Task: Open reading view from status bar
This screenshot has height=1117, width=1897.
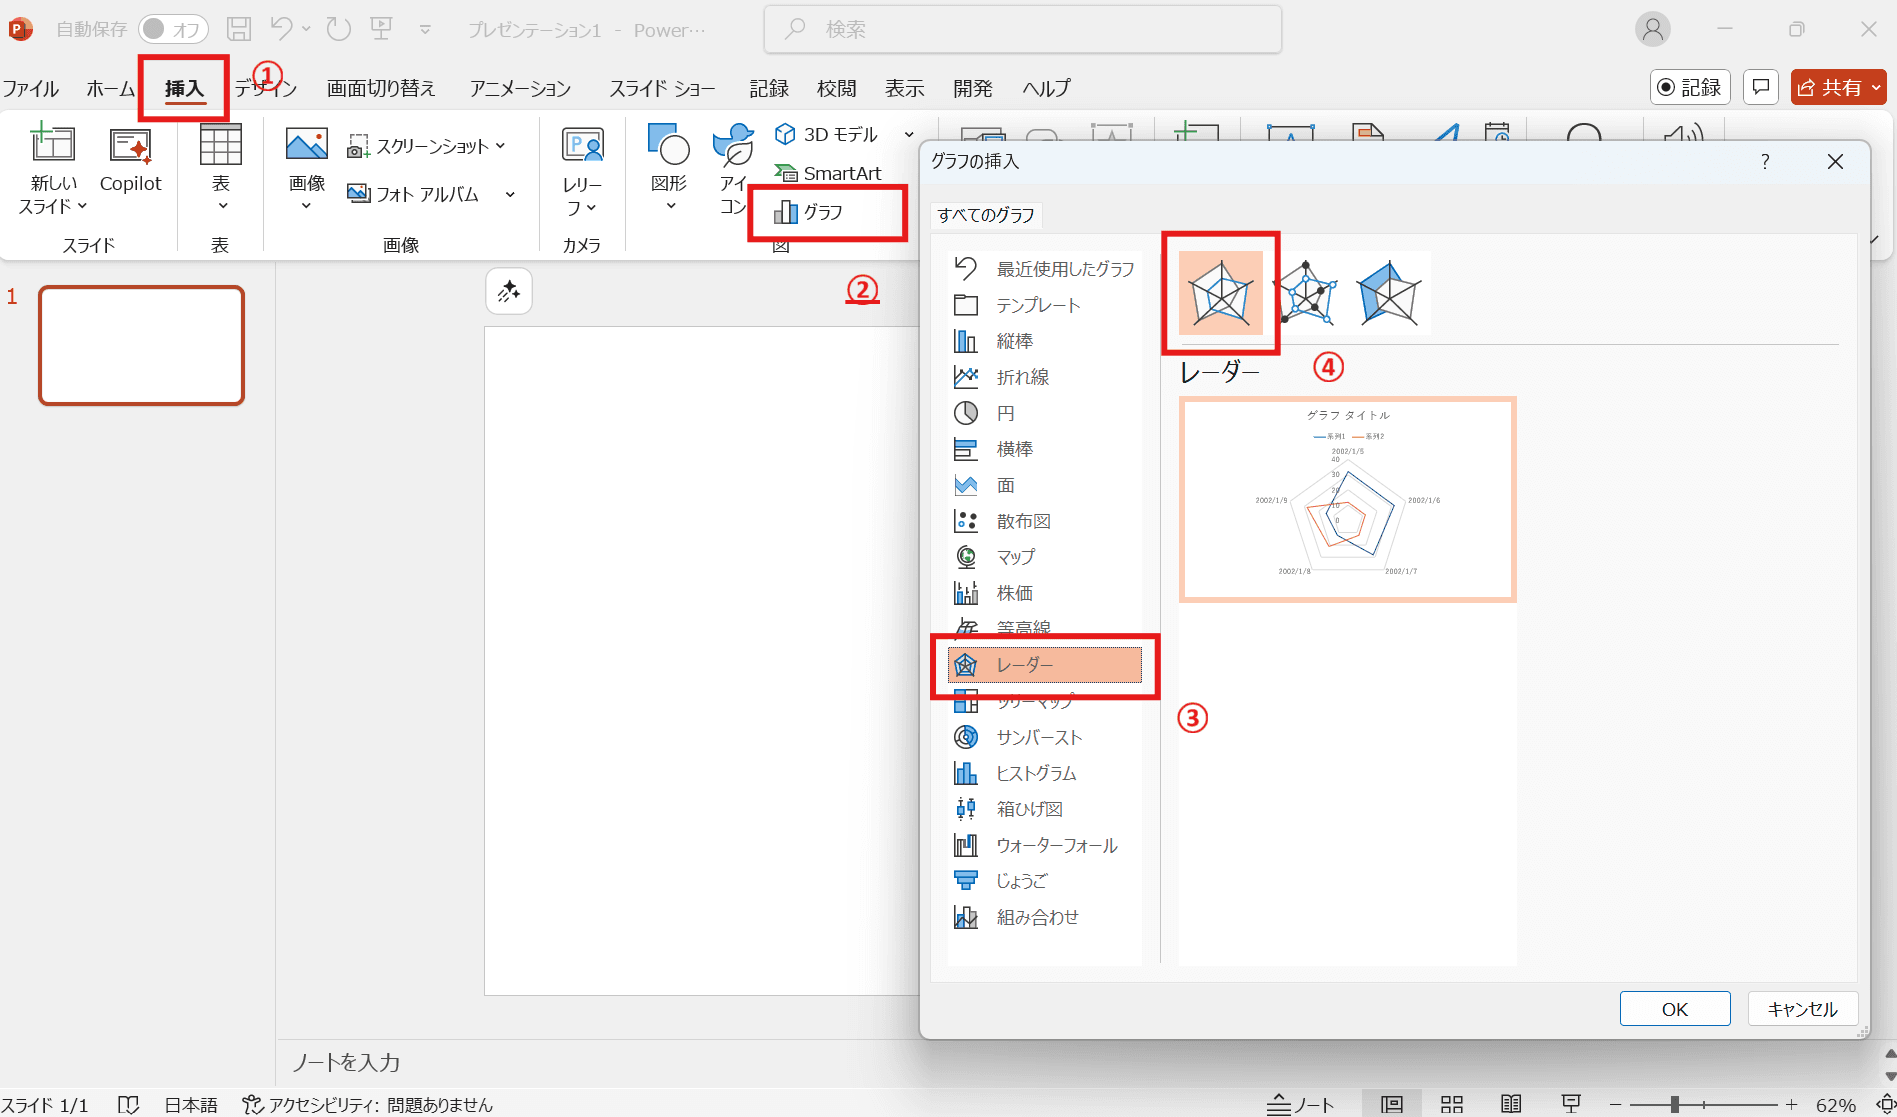Action: 1511,1104
